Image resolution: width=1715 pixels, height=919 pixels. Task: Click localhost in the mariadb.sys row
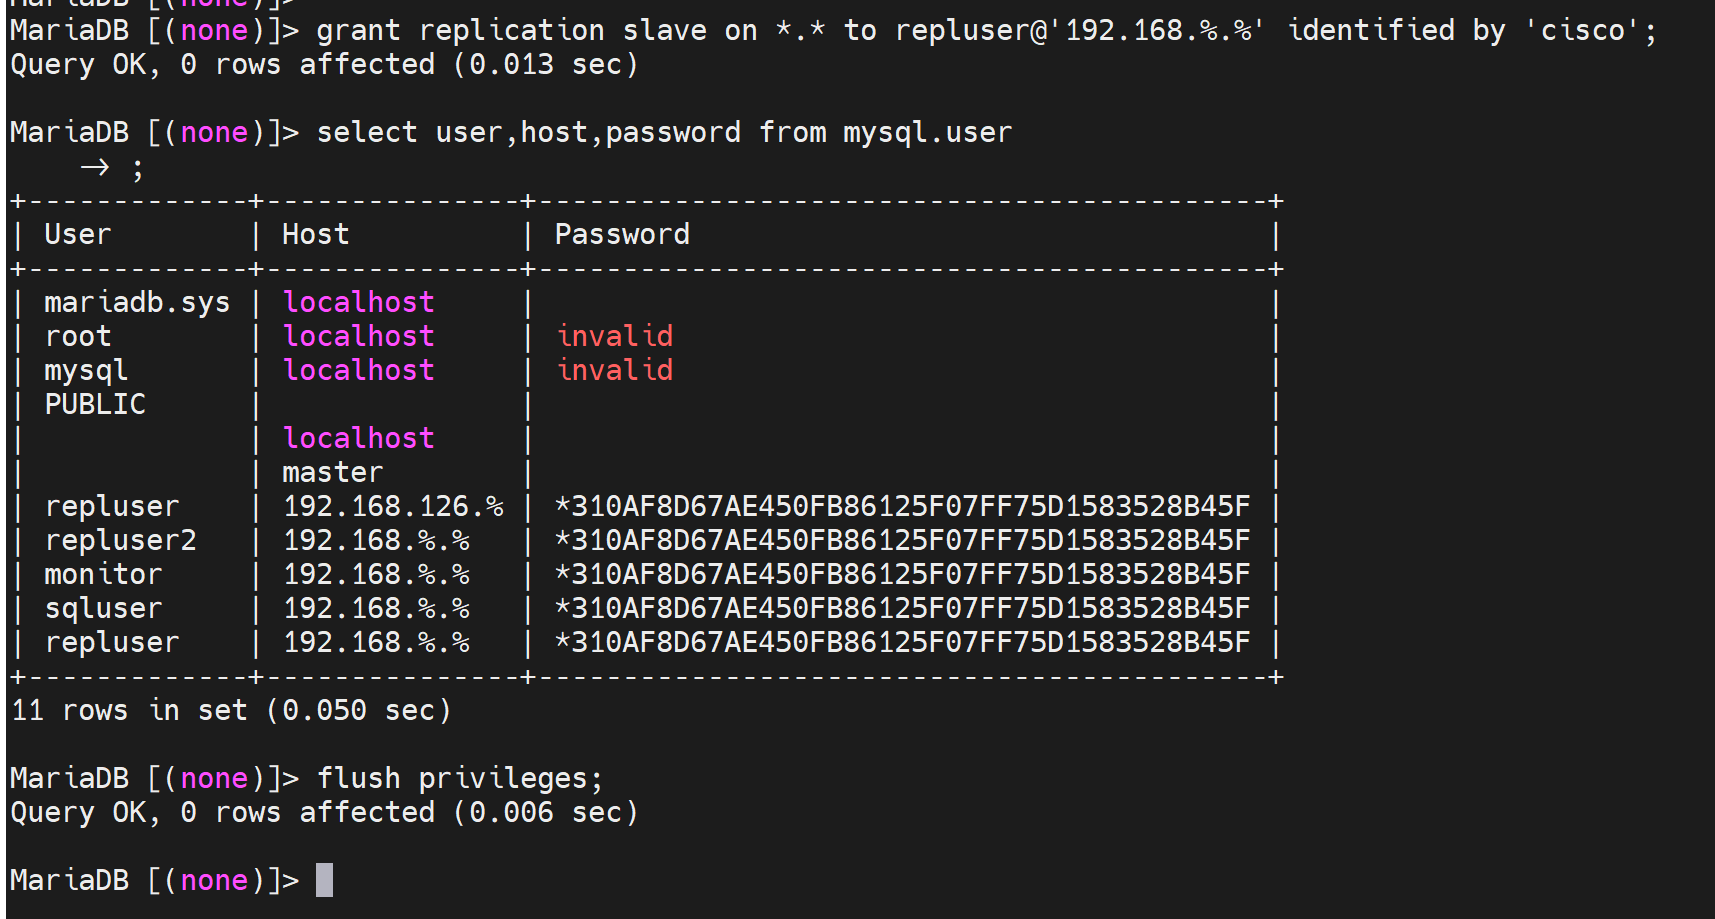point(358,302)
